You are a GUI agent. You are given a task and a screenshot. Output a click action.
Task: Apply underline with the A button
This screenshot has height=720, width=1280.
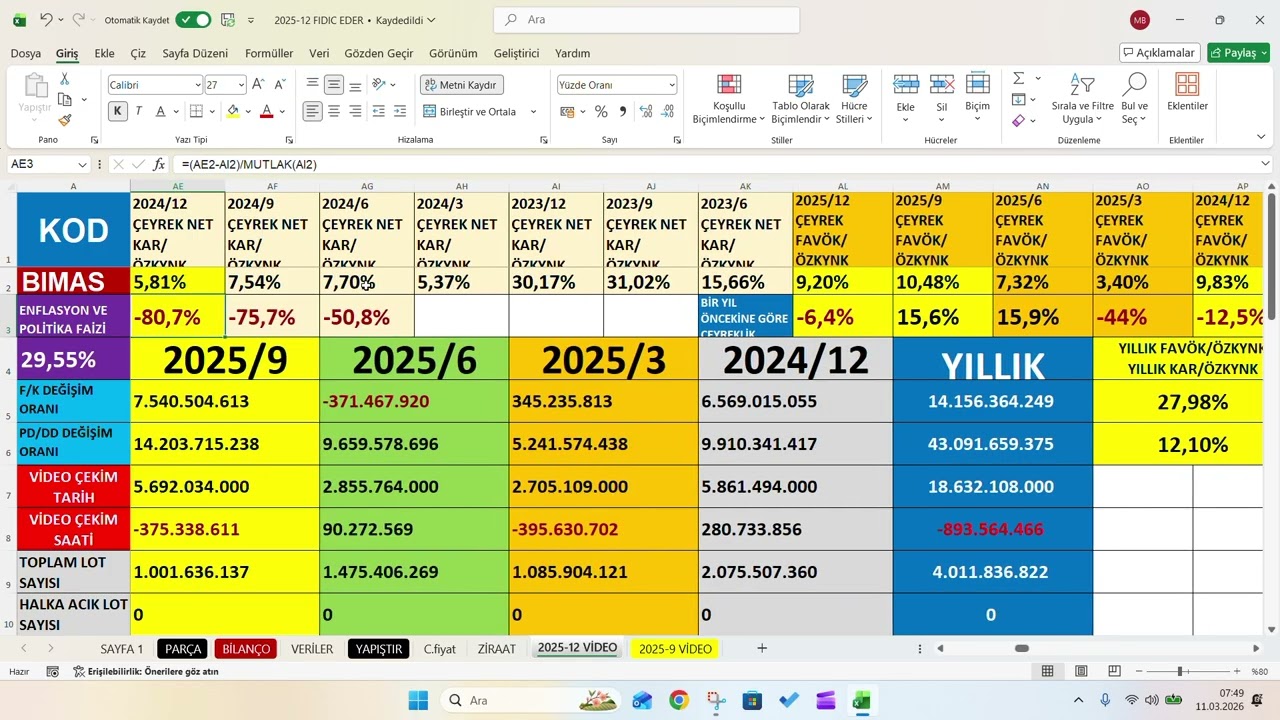tap(162, 111)
